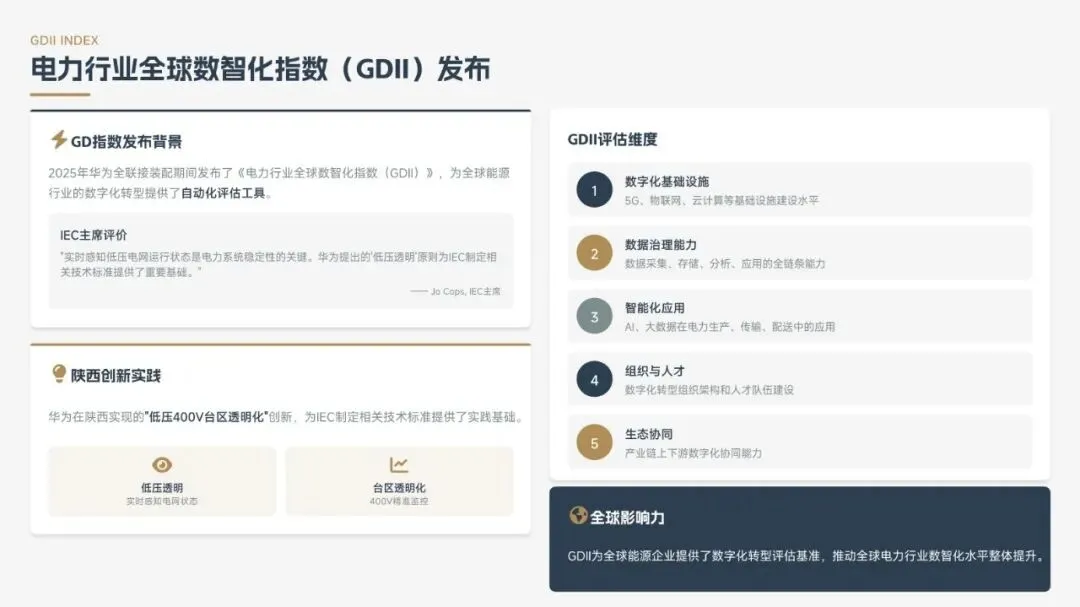The height and width of the screenshot is (607, 1080).
Task: Click the caption 实时感知电网状态
Action: coord(162,501)
